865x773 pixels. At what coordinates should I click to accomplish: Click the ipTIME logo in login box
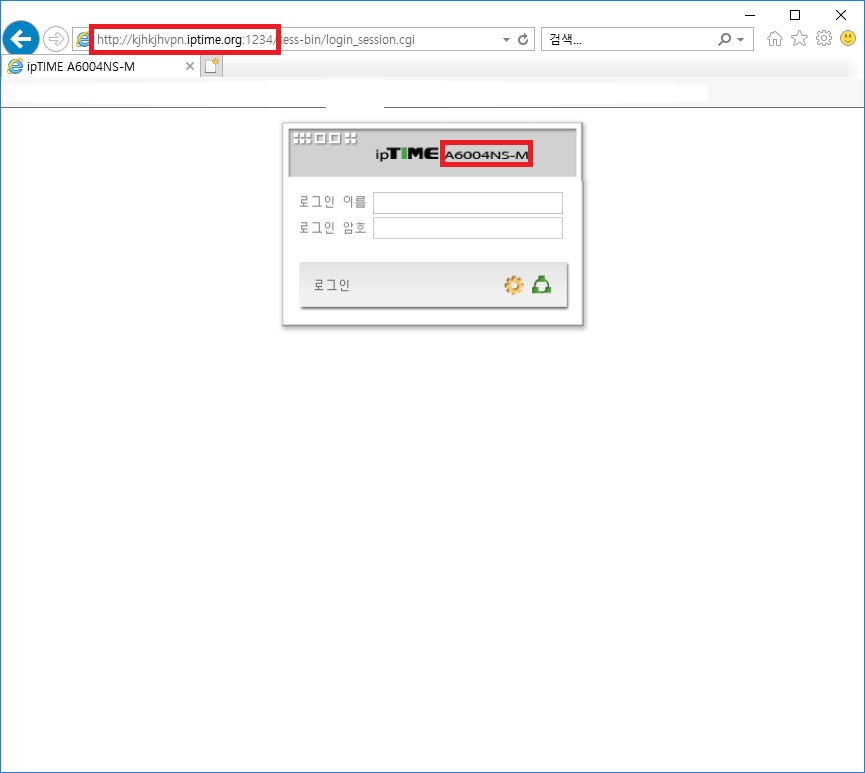click(x=407, y=154)
